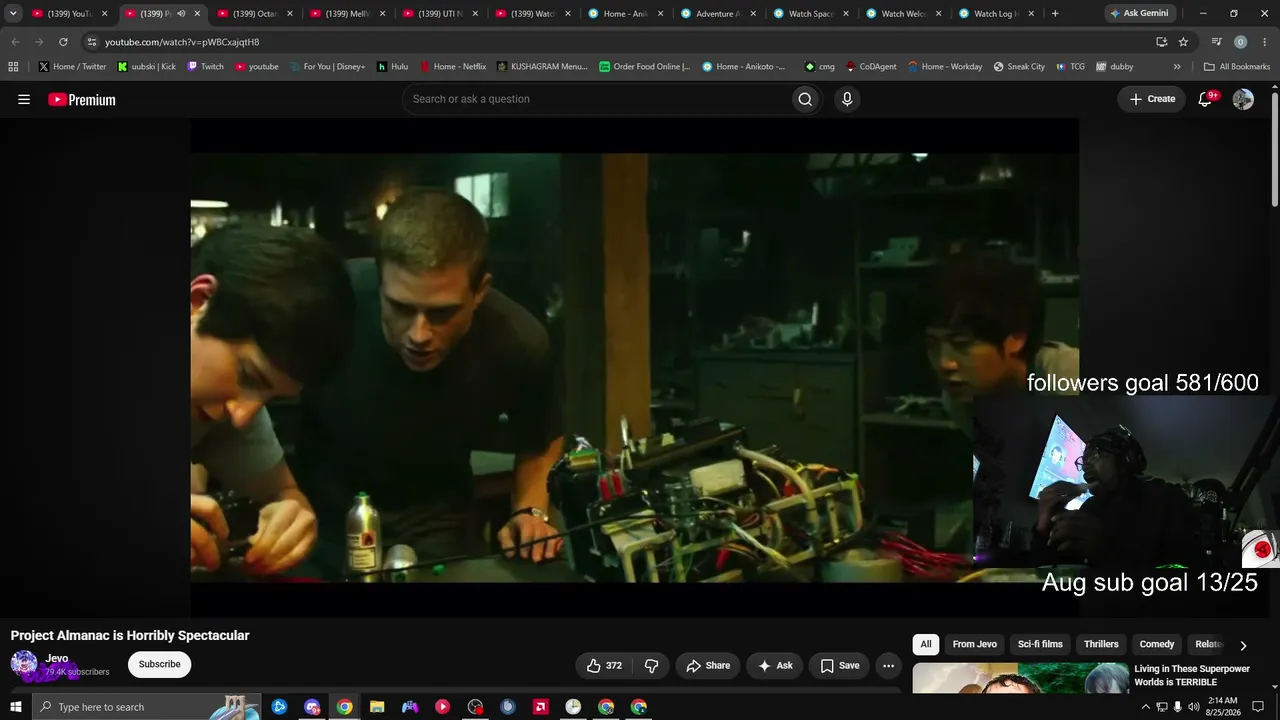Viewport: 1280px width, 720px height.
Task: Save video to a playlist
Action: click(x=840, y=665)
